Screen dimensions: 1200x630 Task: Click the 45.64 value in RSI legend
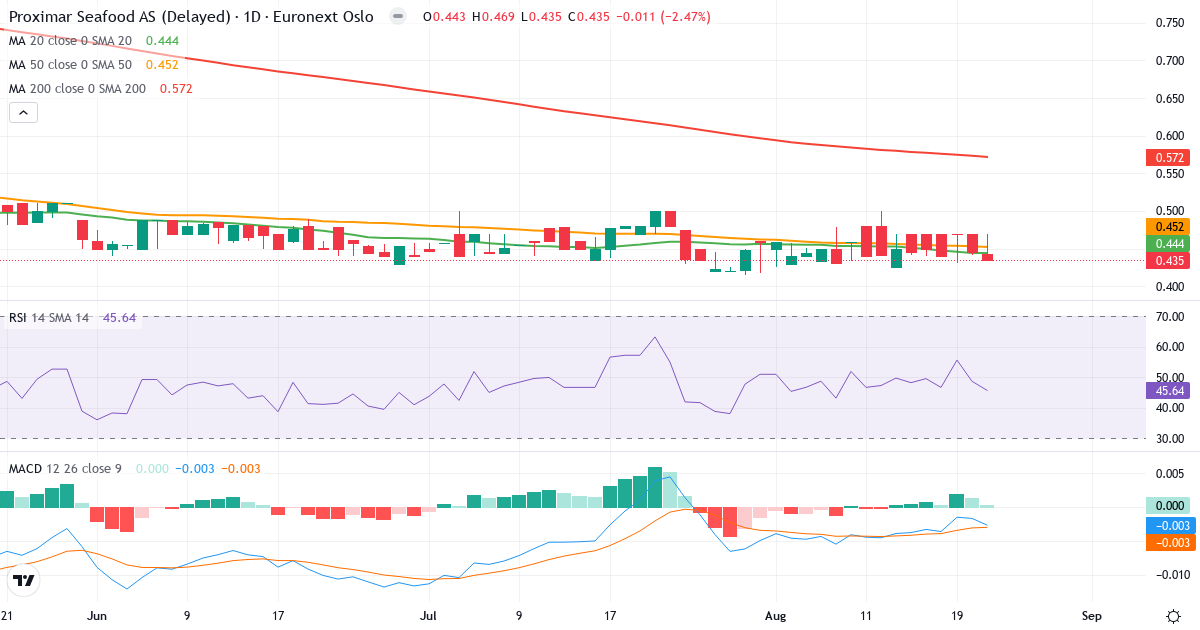click(120, 317)
